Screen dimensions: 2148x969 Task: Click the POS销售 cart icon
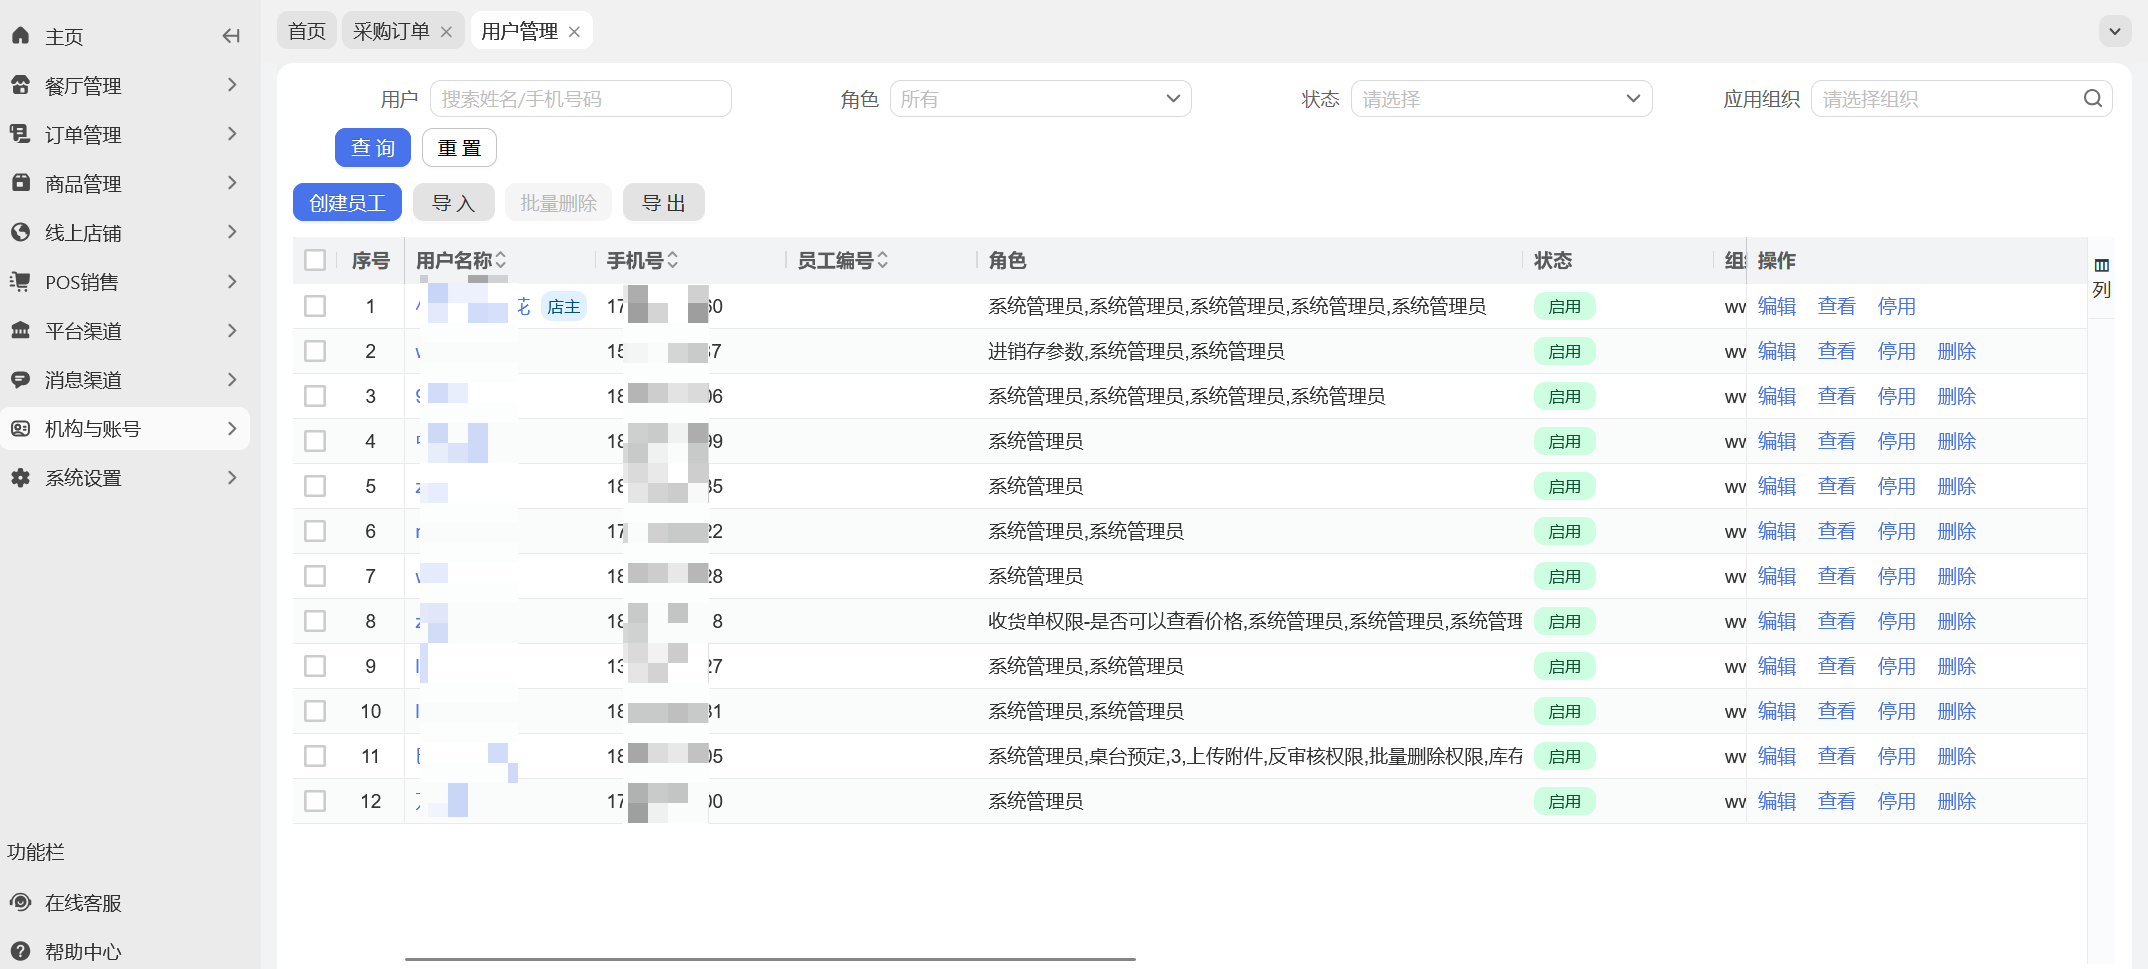coord(20,281)
